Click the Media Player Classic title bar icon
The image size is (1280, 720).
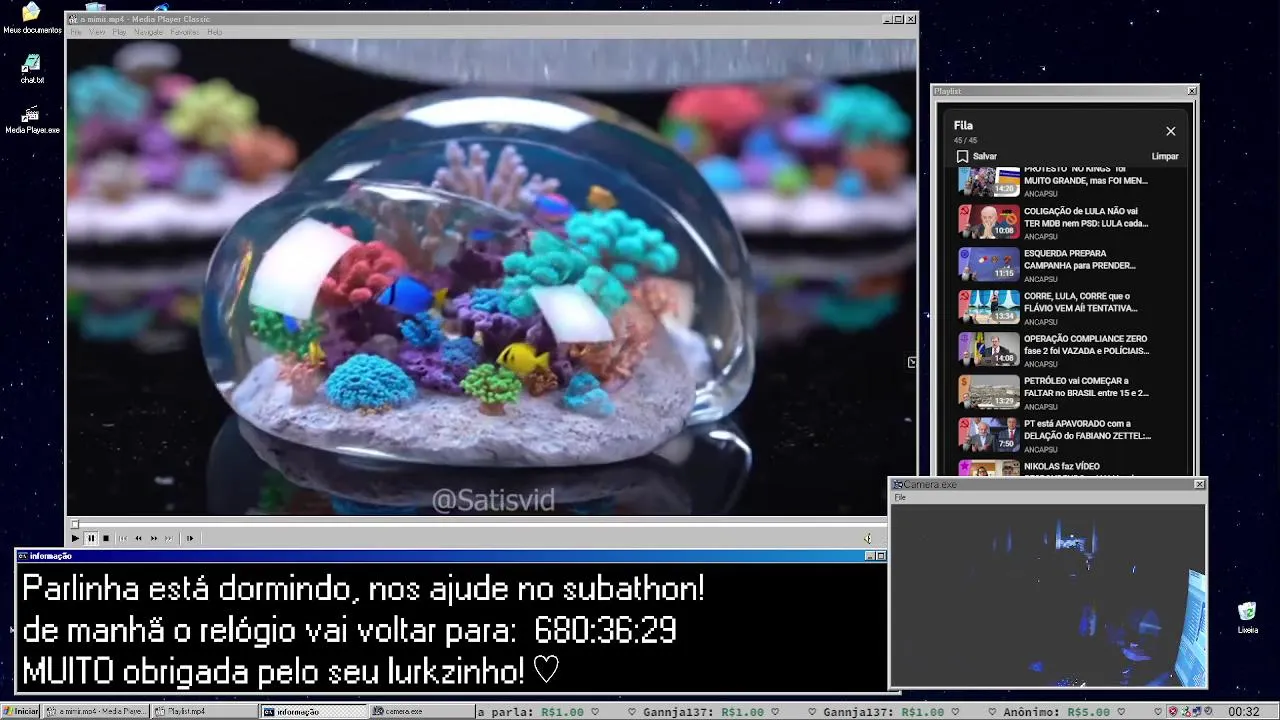[x=73, y=19]
